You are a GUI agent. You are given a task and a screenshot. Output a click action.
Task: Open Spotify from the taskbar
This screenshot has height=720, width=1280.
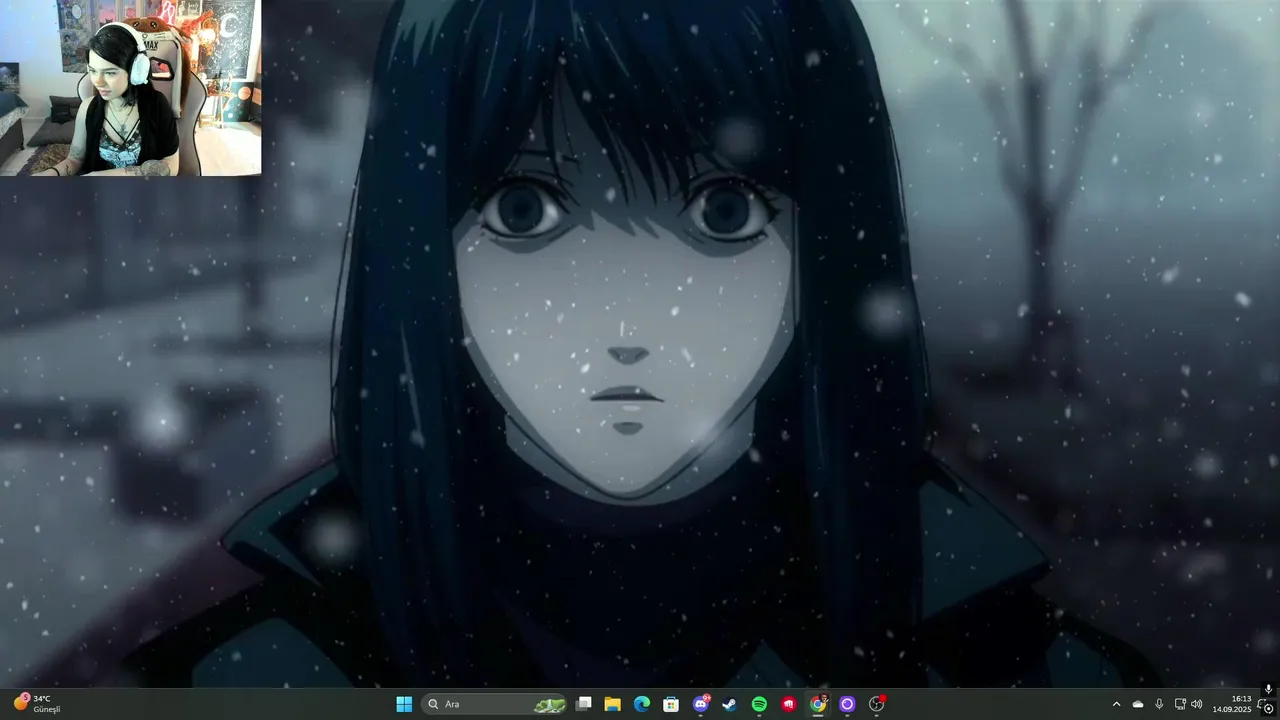coord(759,704)
